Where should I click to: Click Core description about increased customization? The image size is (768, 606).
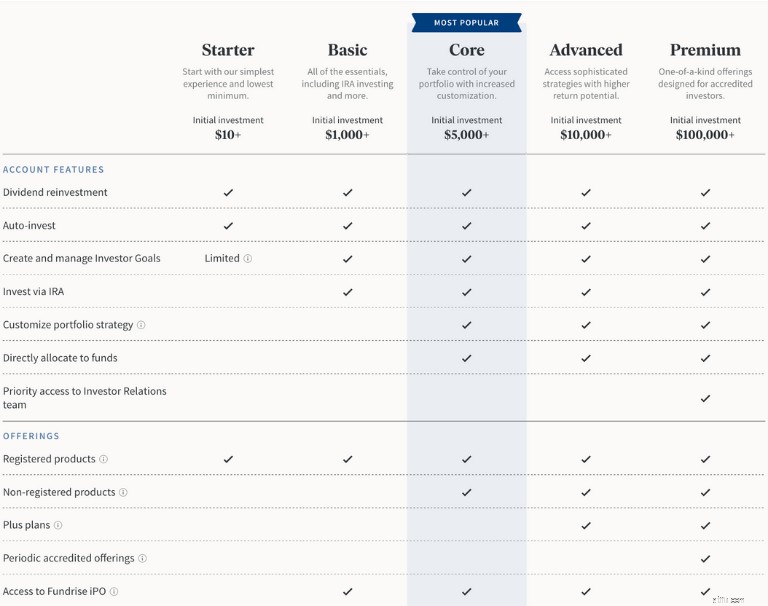pos(467,84)
